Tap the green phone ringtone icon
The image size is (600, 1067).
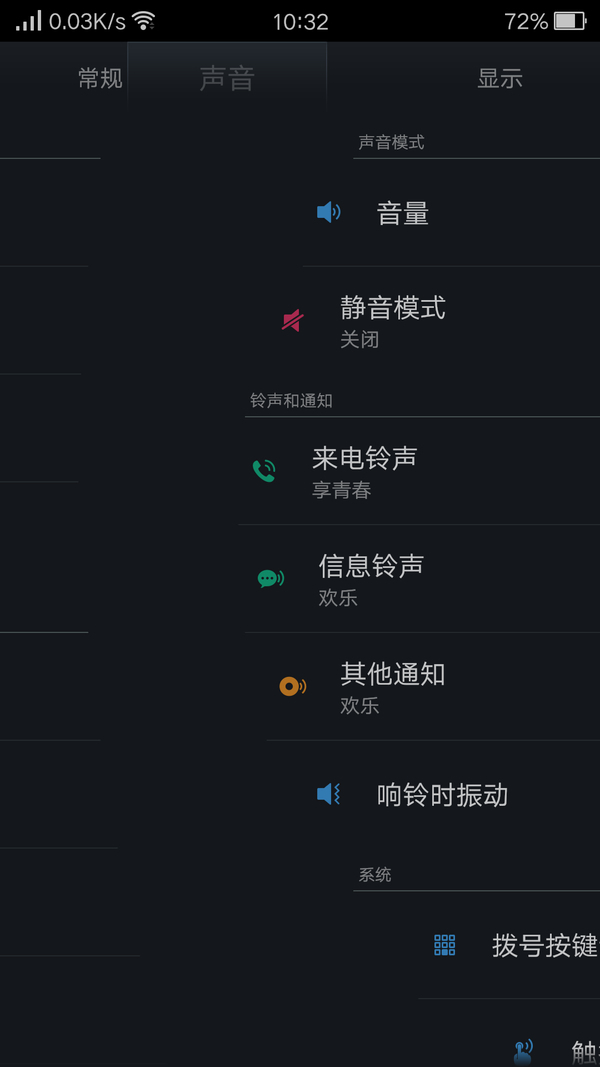tap(264, 470)
